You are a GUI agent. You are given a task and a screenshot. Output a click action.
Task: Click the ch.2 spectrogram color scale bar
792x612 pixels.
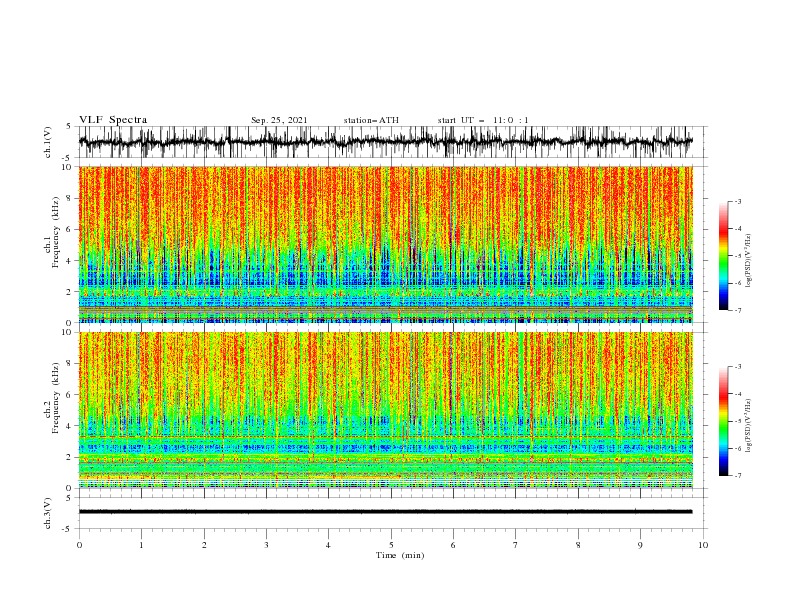pyautogui.click(x=723, y=421)
